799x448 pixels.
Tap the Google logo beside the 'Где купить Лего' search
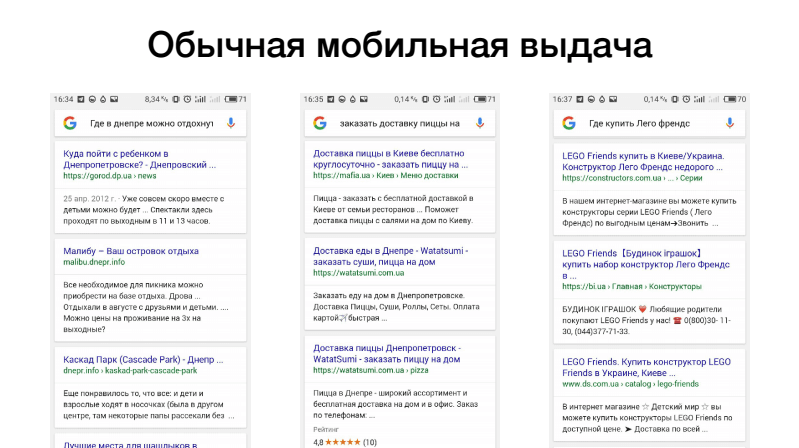coord(569,123)
